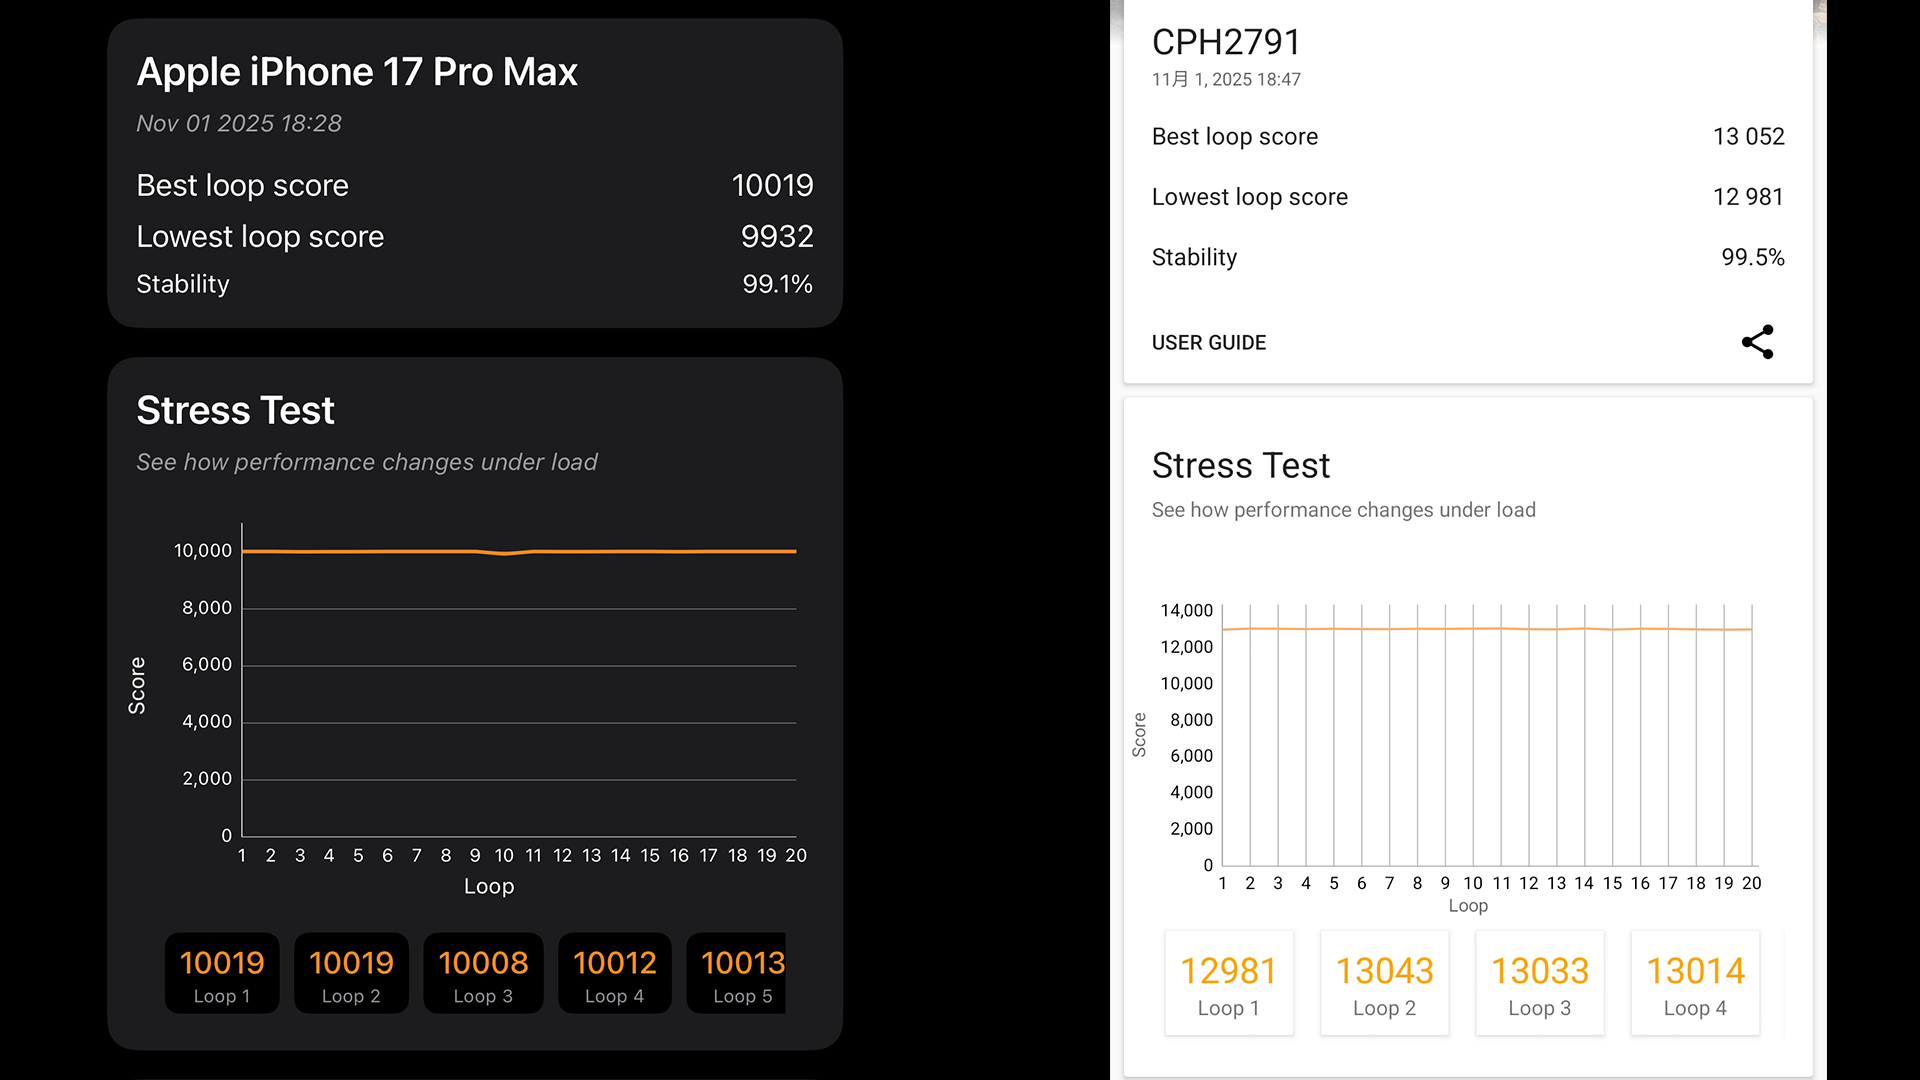Tap the Loop 1 card showing 12981
Viewport: 1920px width, 1080px height.
1229,983
